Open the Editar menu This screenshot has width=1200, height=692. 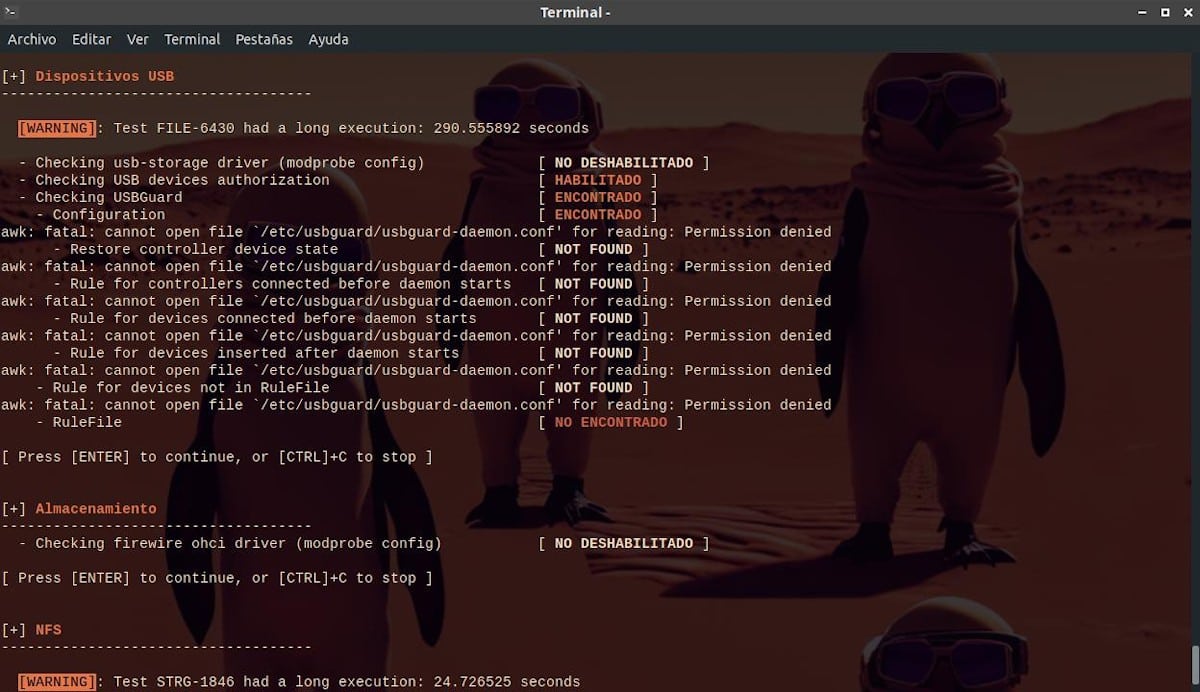coord(91,39)
